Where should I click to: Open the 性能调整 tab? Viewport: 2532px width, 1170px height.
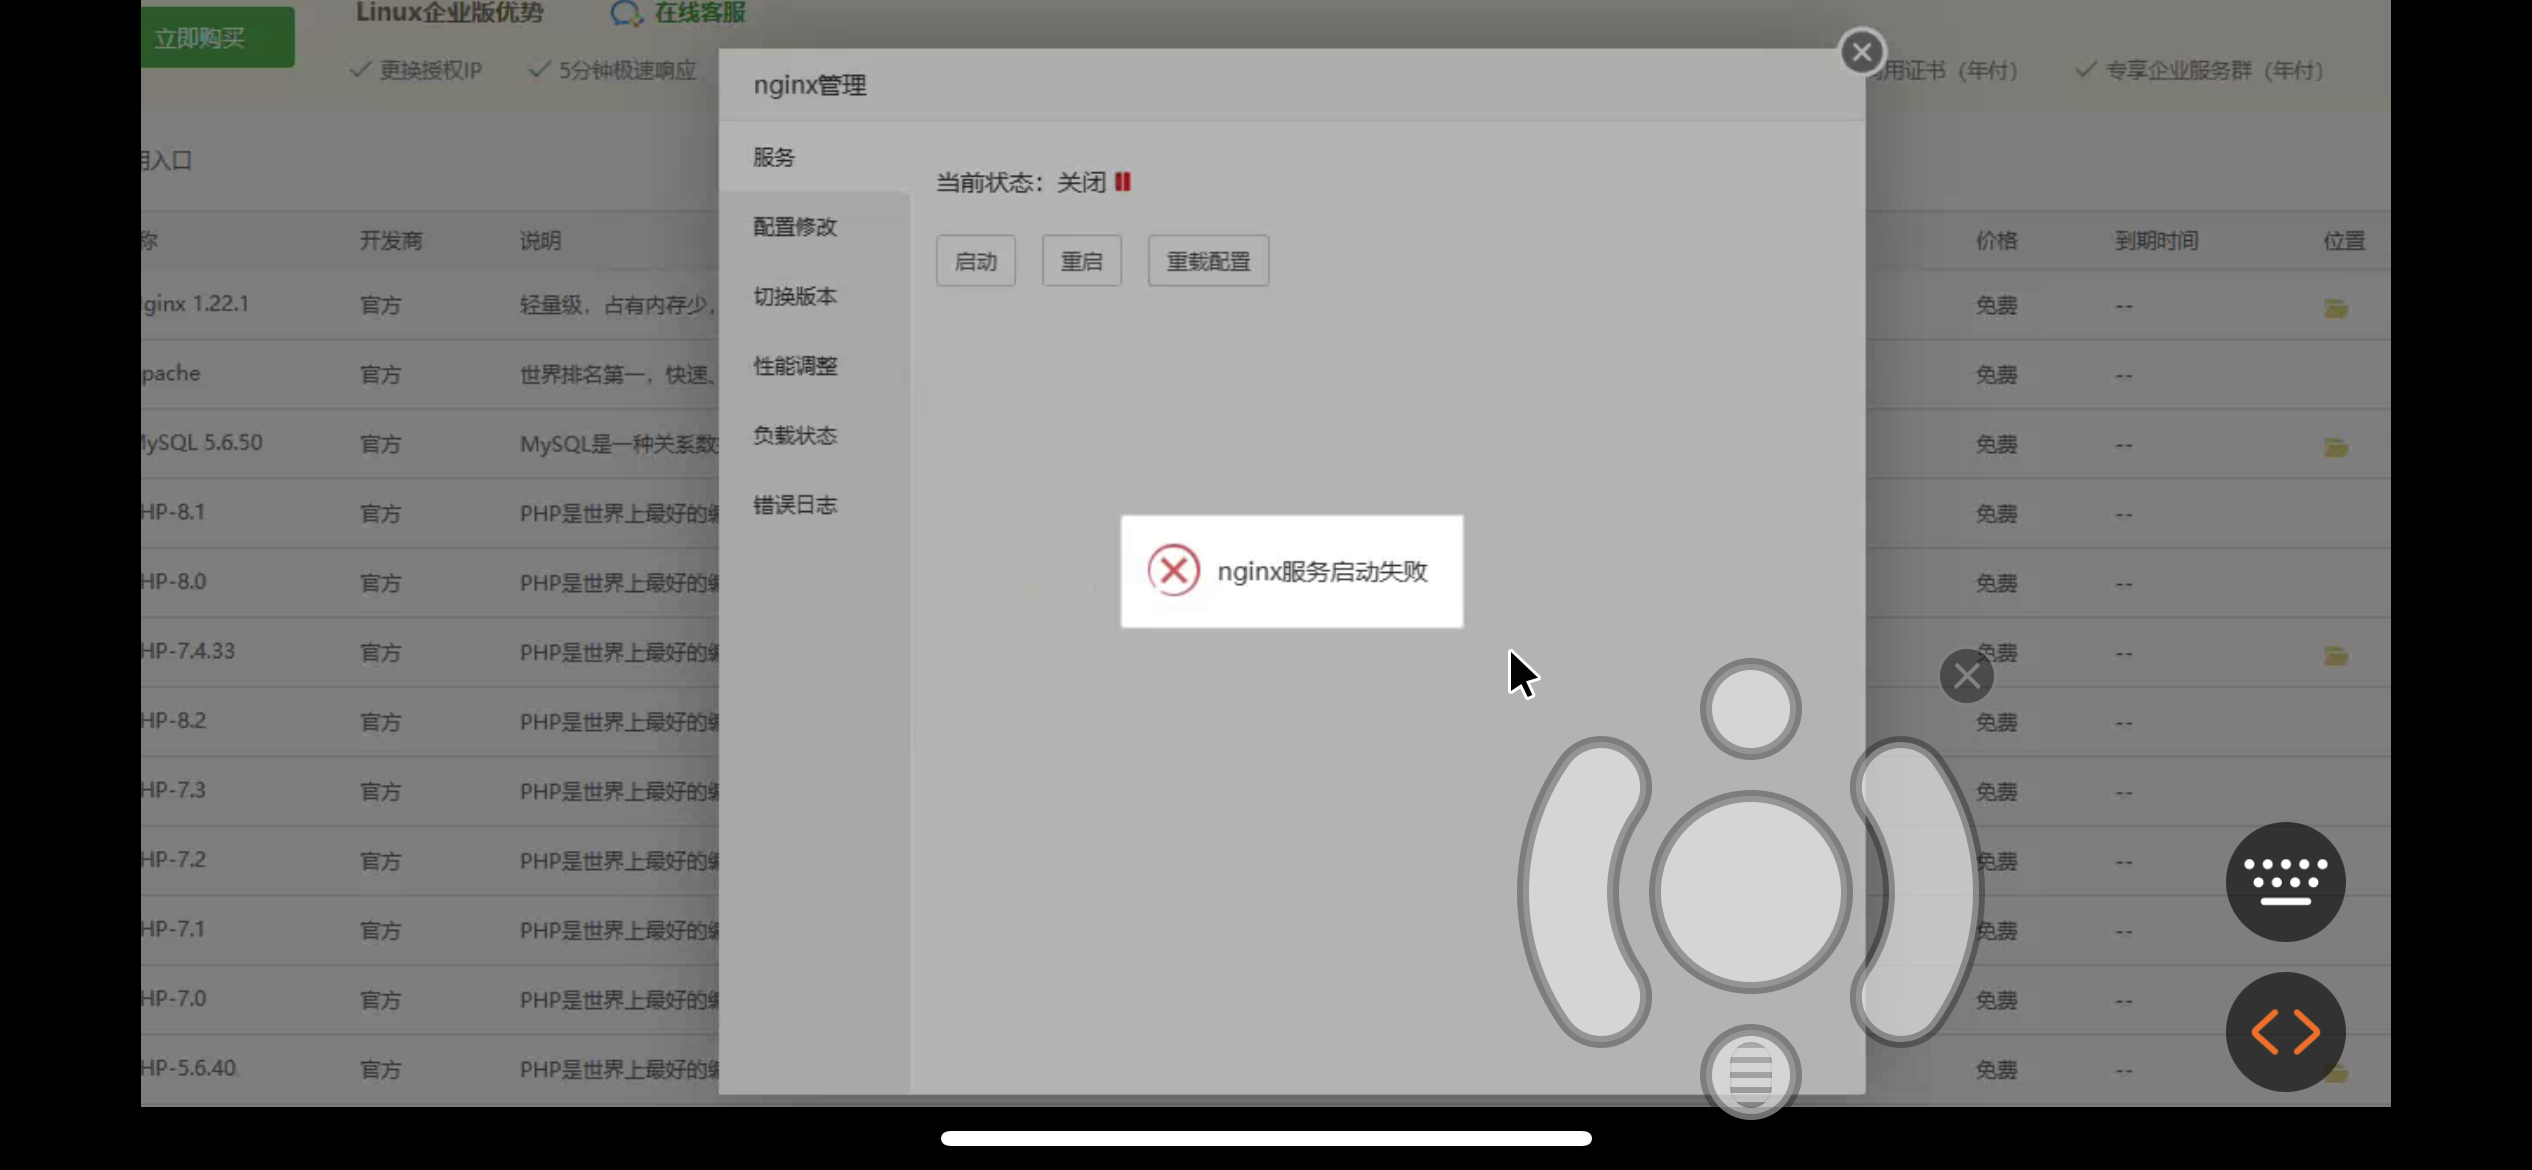pyautogui.click(x=814, y=366)
